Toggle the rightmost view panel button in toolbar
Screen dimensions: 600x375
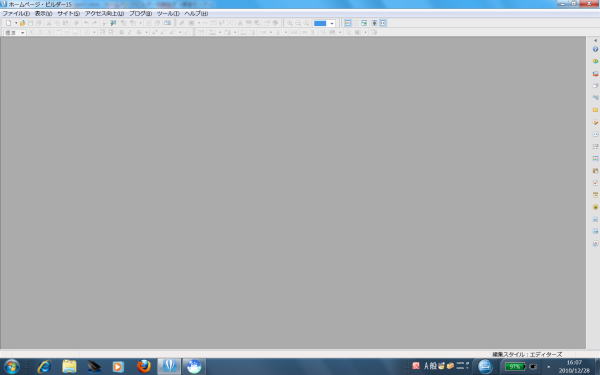tap(383, 23)
